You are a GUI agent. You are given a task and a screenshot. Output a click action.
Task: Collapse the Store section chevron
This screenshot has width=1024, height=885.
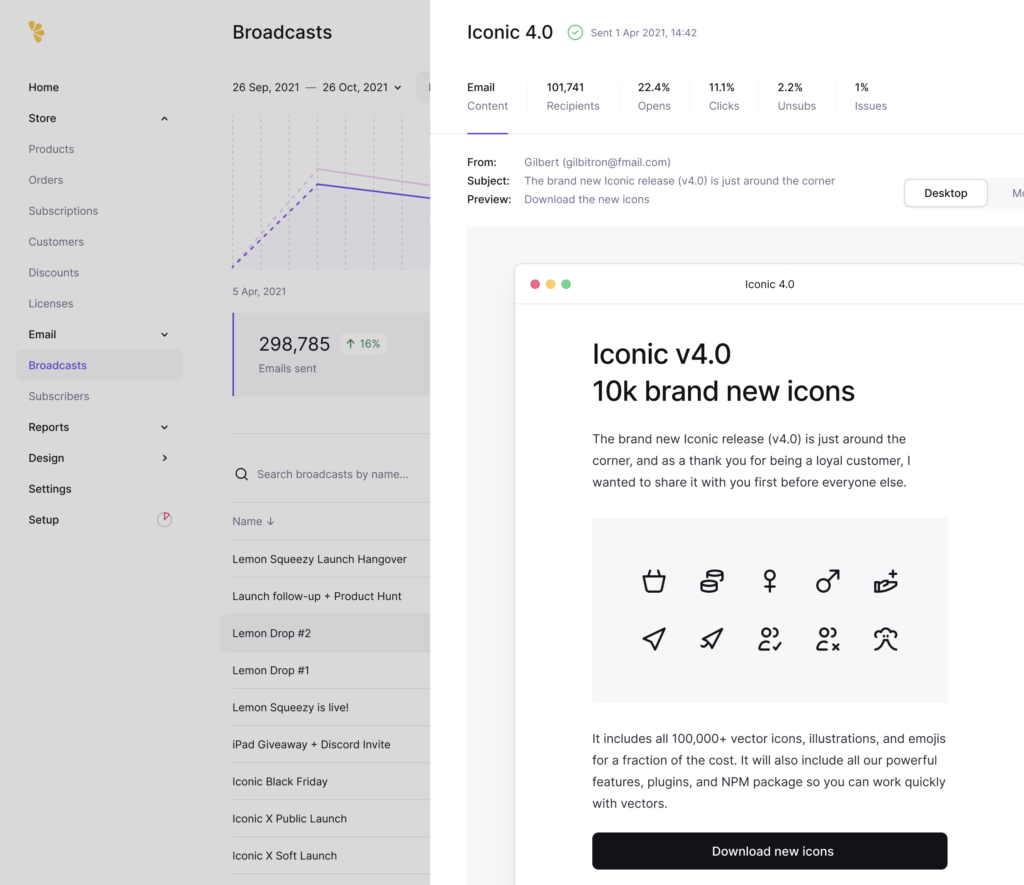point(165,118)
